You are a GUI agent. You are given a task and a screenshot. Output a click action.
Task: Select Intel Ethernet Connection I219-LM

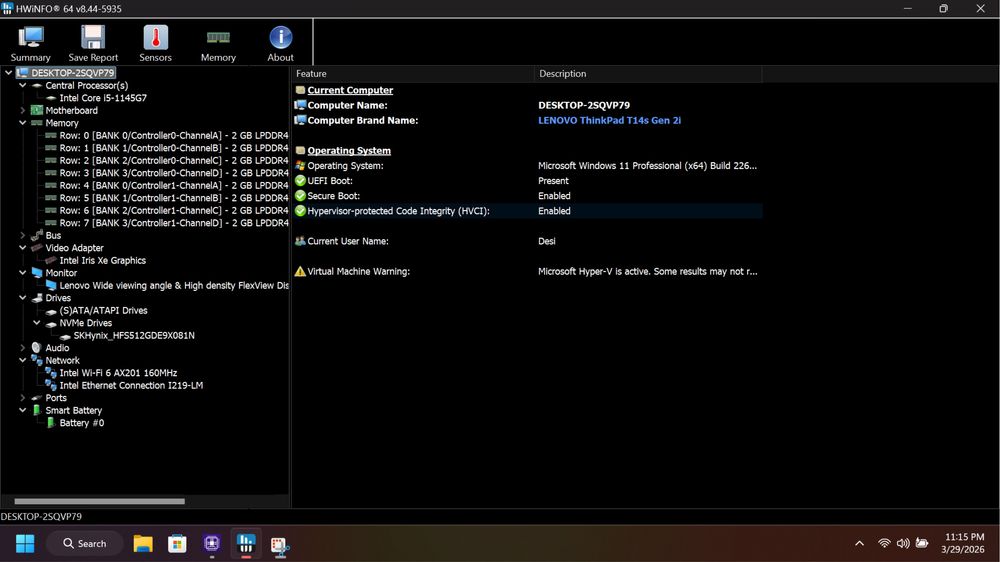(131, 385)
